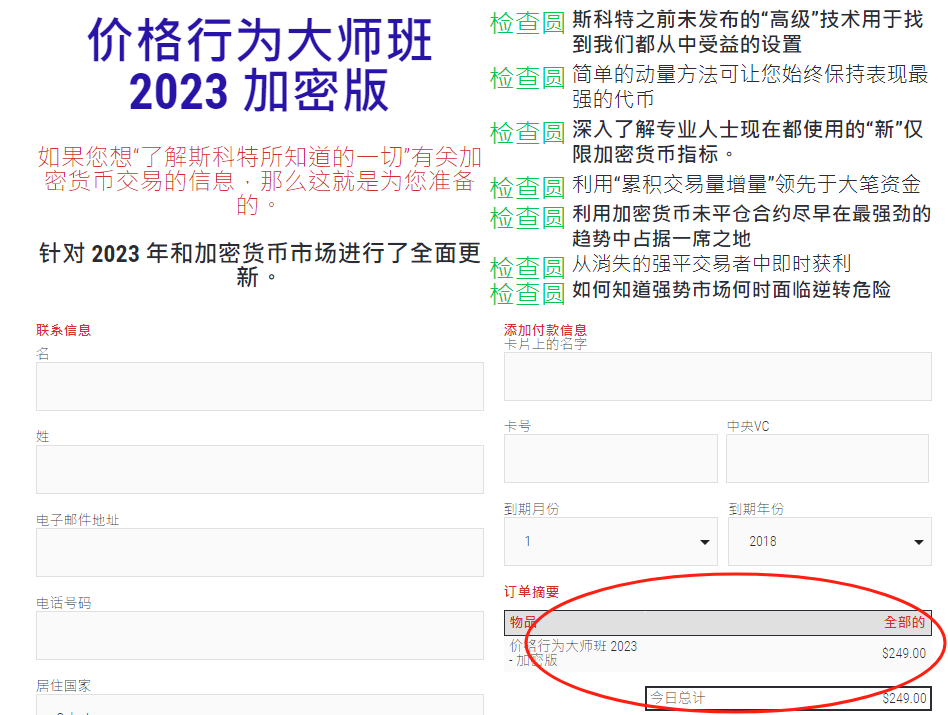Select the 电话号码 phone number input
The image size is (948, 715).
pyautogui.click(x=260, y=636)
